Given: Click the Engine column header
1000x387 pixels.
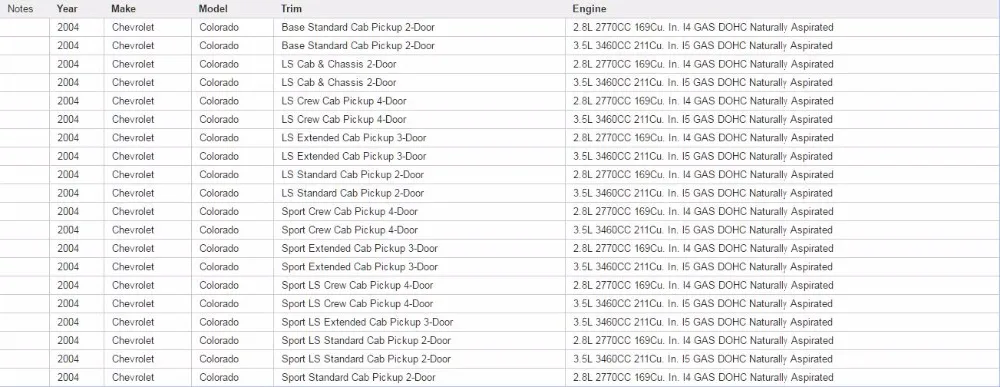Looking at the screenshot, I should tap(589, 9).
